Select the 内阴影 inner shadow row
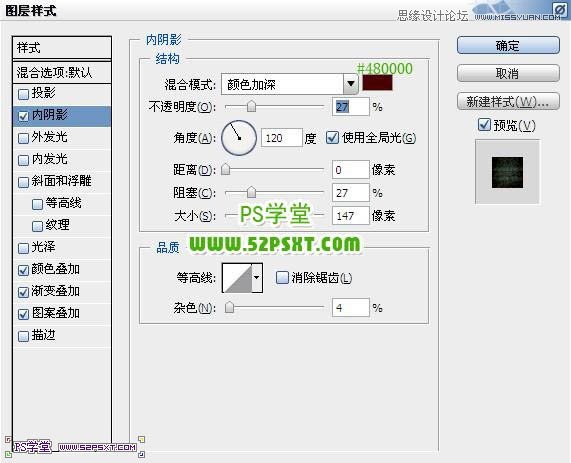The image size is (571, 463). pos(62,116)
